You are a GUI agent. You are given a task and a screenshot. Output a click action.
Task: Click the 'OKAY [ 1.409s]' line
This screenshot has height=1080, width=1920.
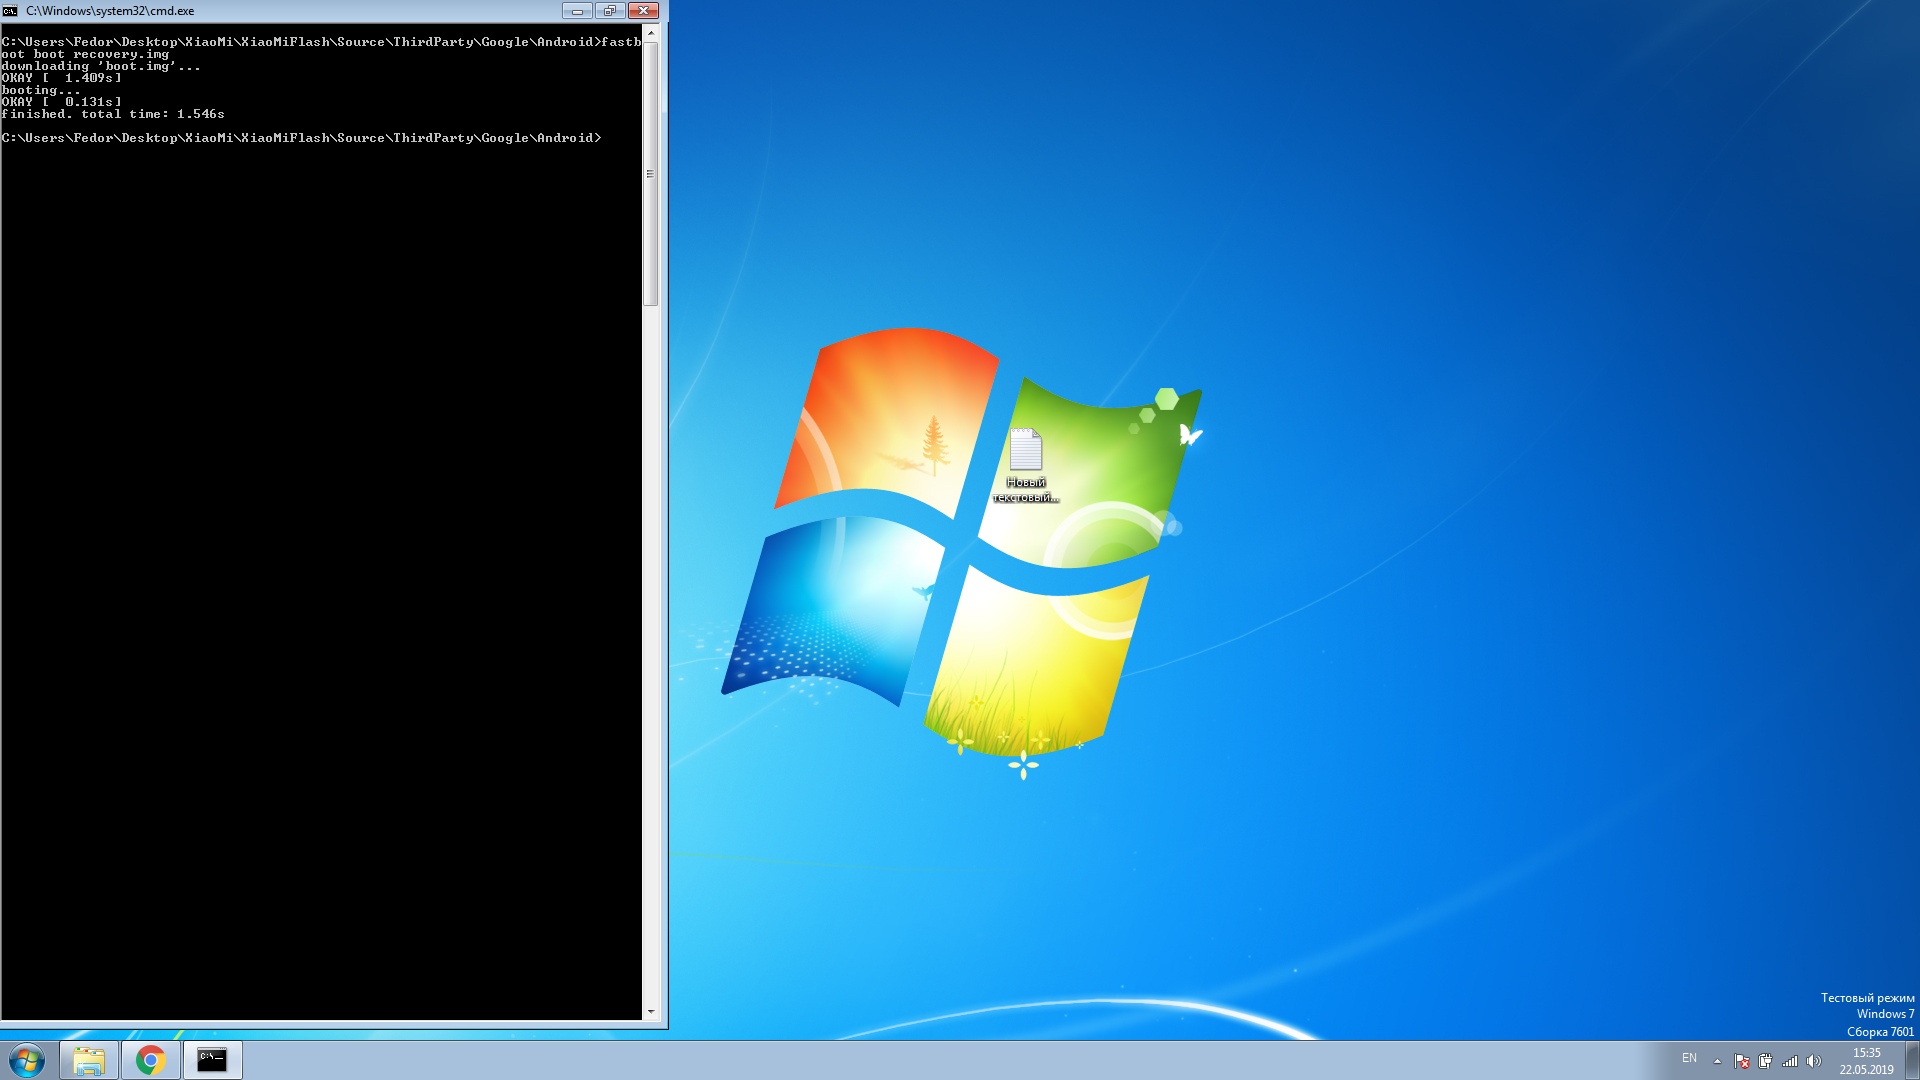tap(61, 78)
